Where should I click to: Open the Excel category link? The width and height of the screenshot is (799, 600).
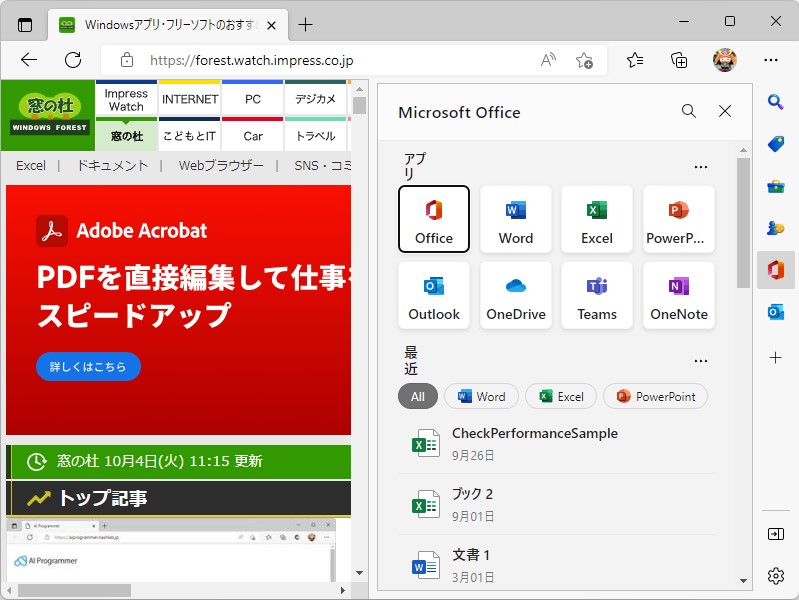point(31,166)
